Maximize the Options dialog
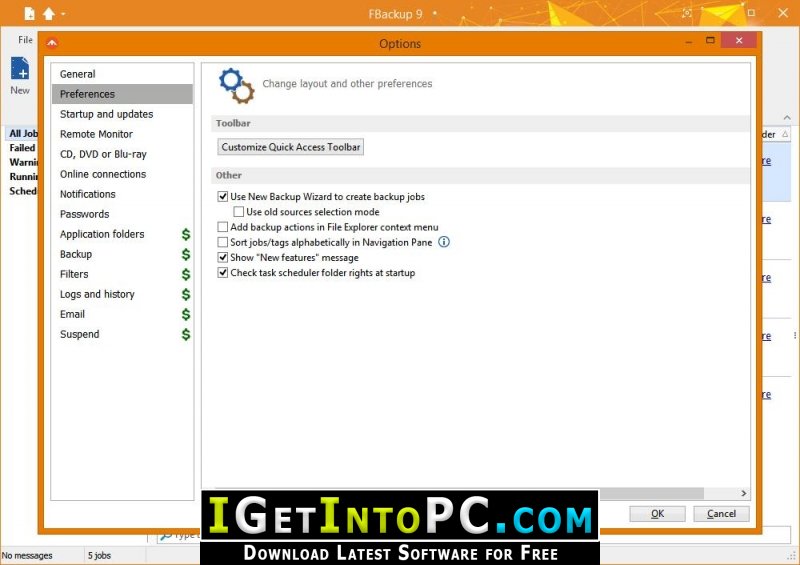 [710, 40]
